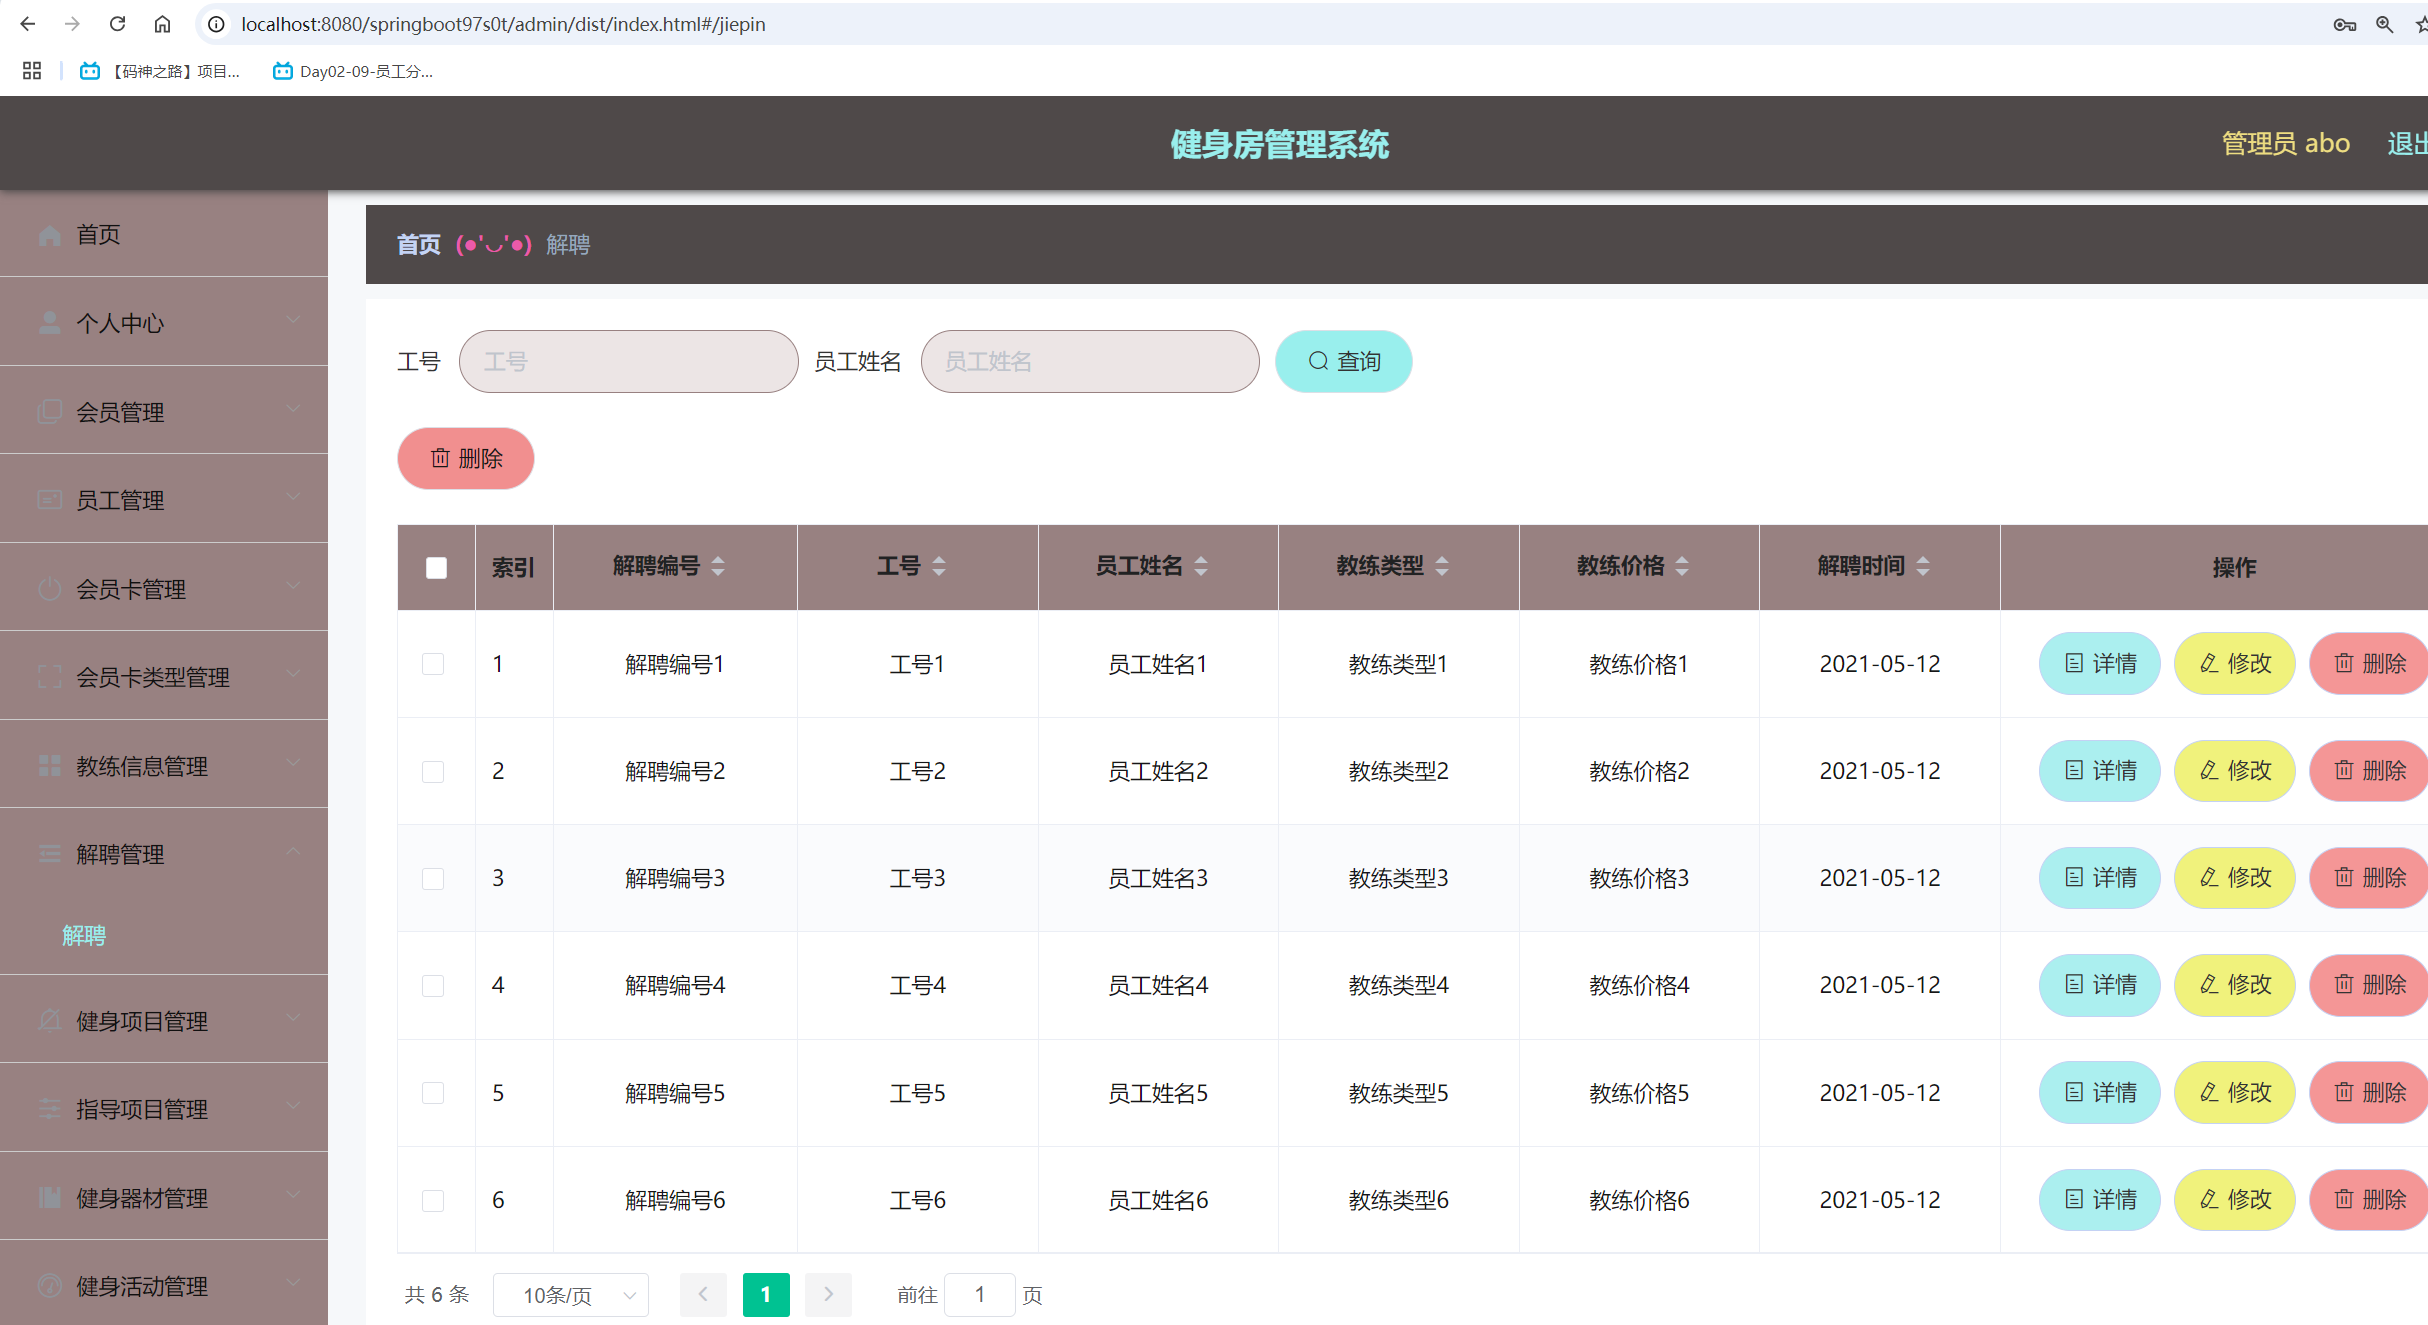
Task: Click the 查询 search button
Action: click(x=1343, y=361)
